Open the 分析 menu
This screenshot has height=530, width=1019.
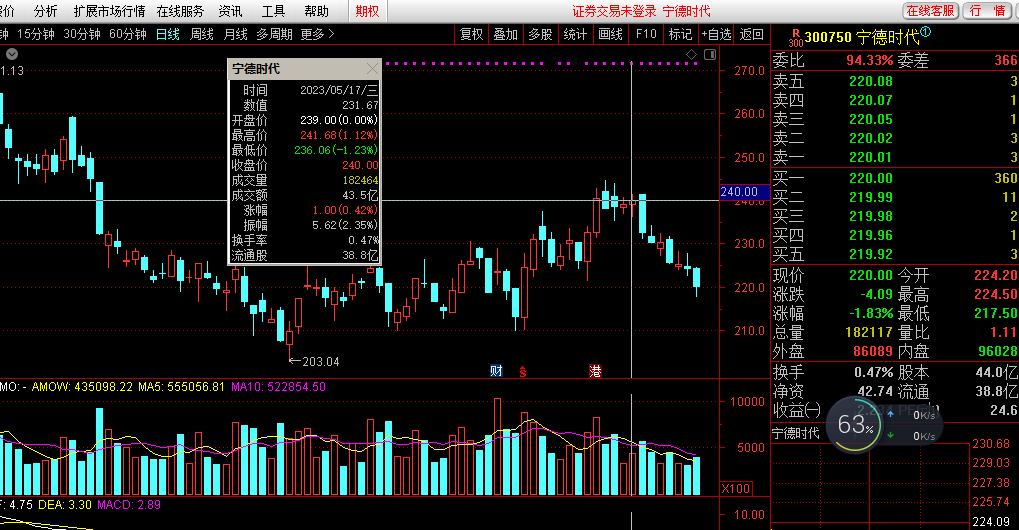[x=45, y=11]
